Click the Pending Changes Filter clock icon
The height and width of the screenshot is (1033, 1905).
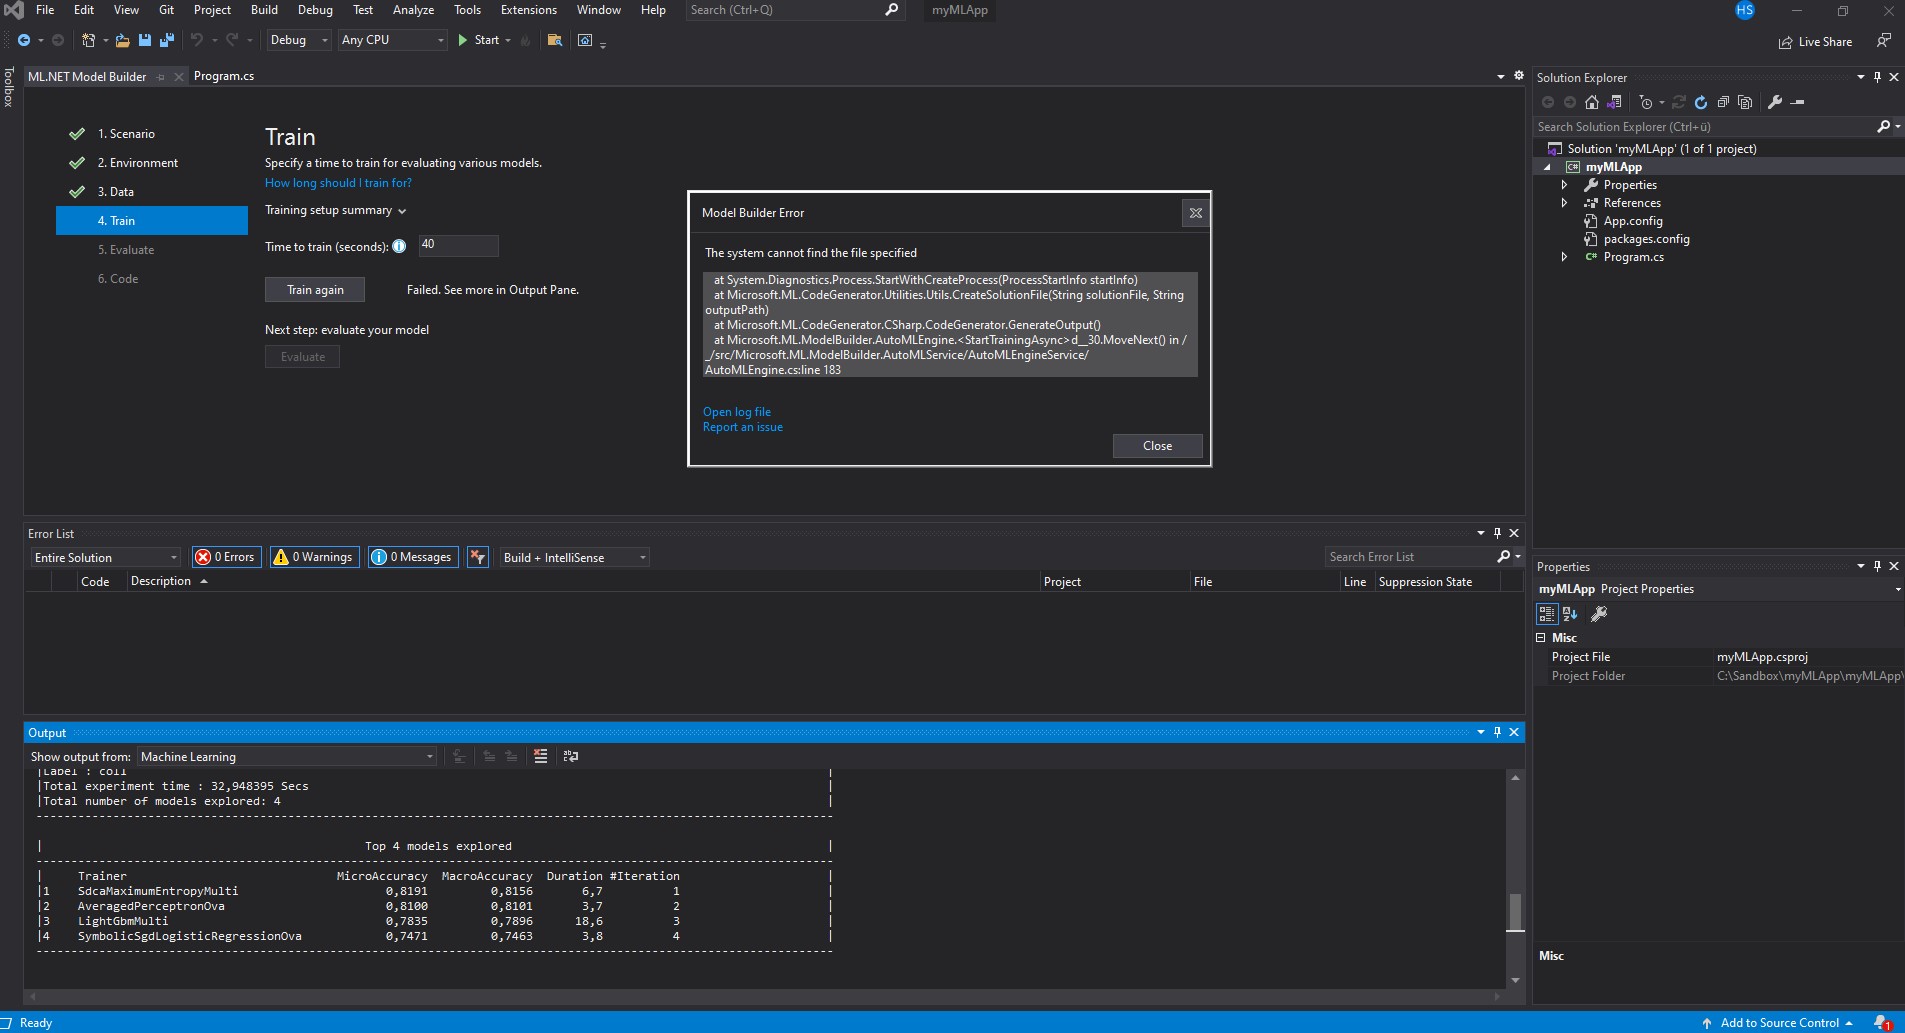click(1646, 102)
